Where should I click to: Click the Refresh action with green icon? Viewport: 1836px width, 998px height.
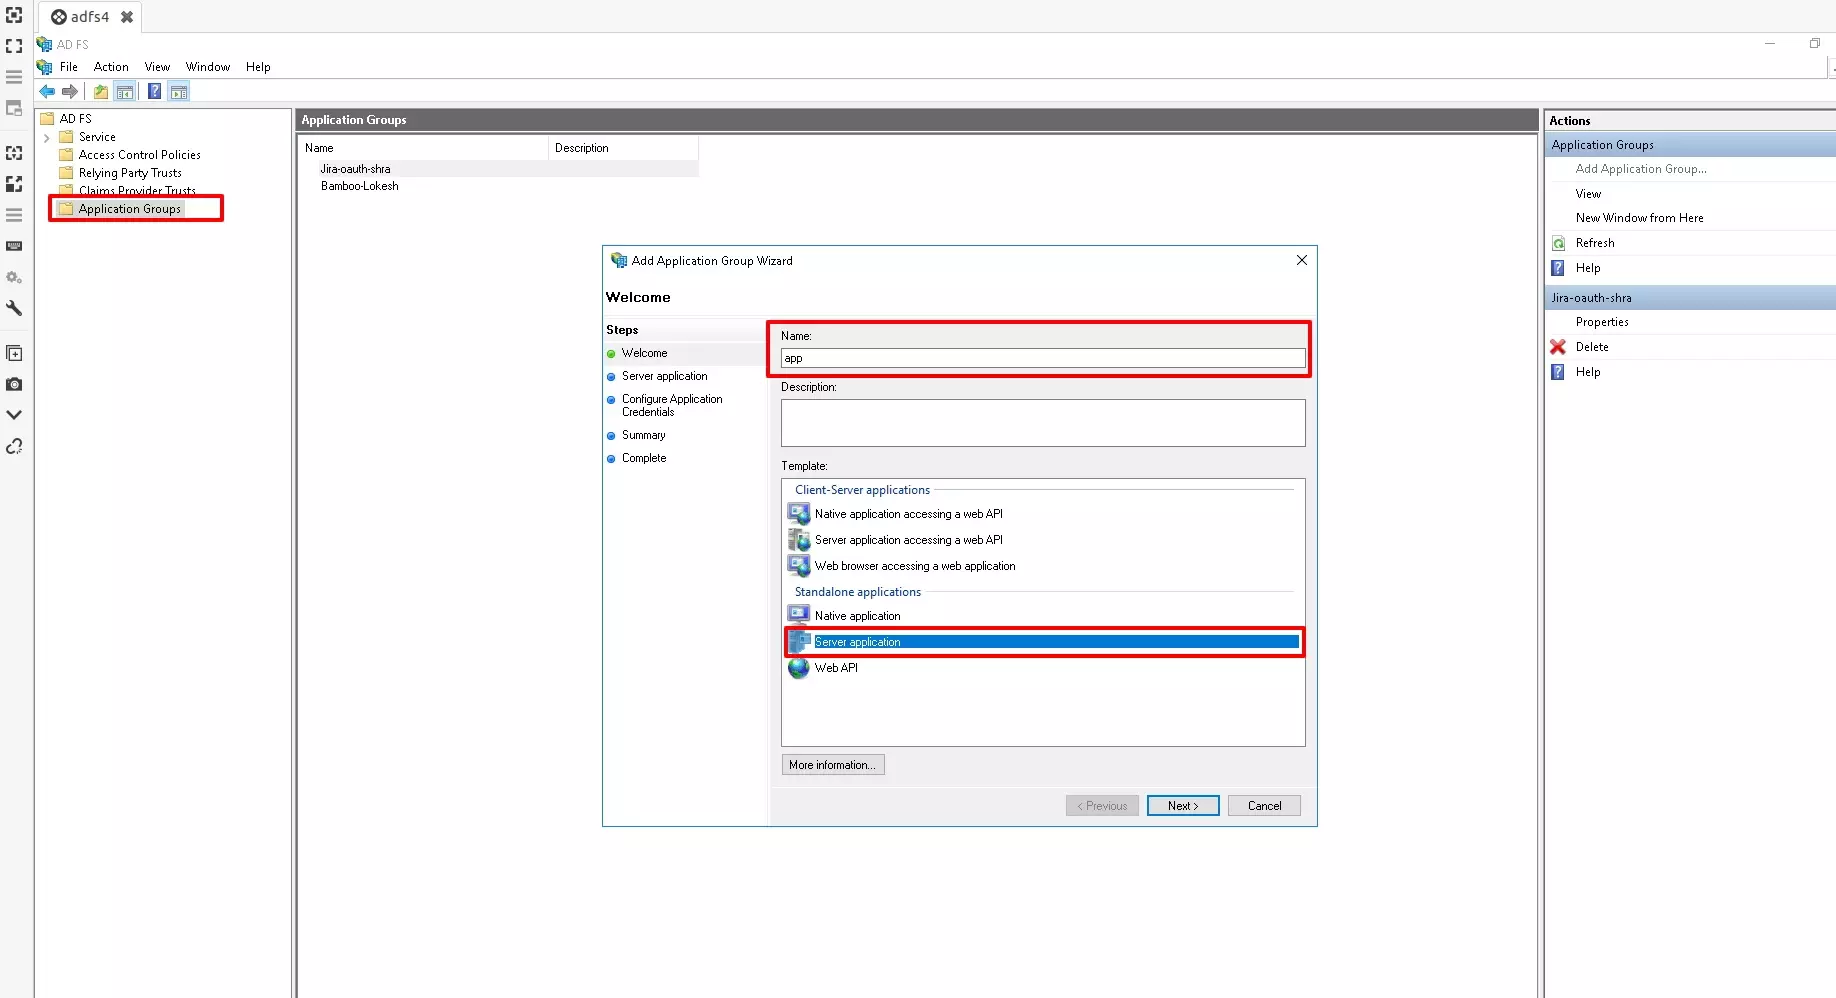1594,242
